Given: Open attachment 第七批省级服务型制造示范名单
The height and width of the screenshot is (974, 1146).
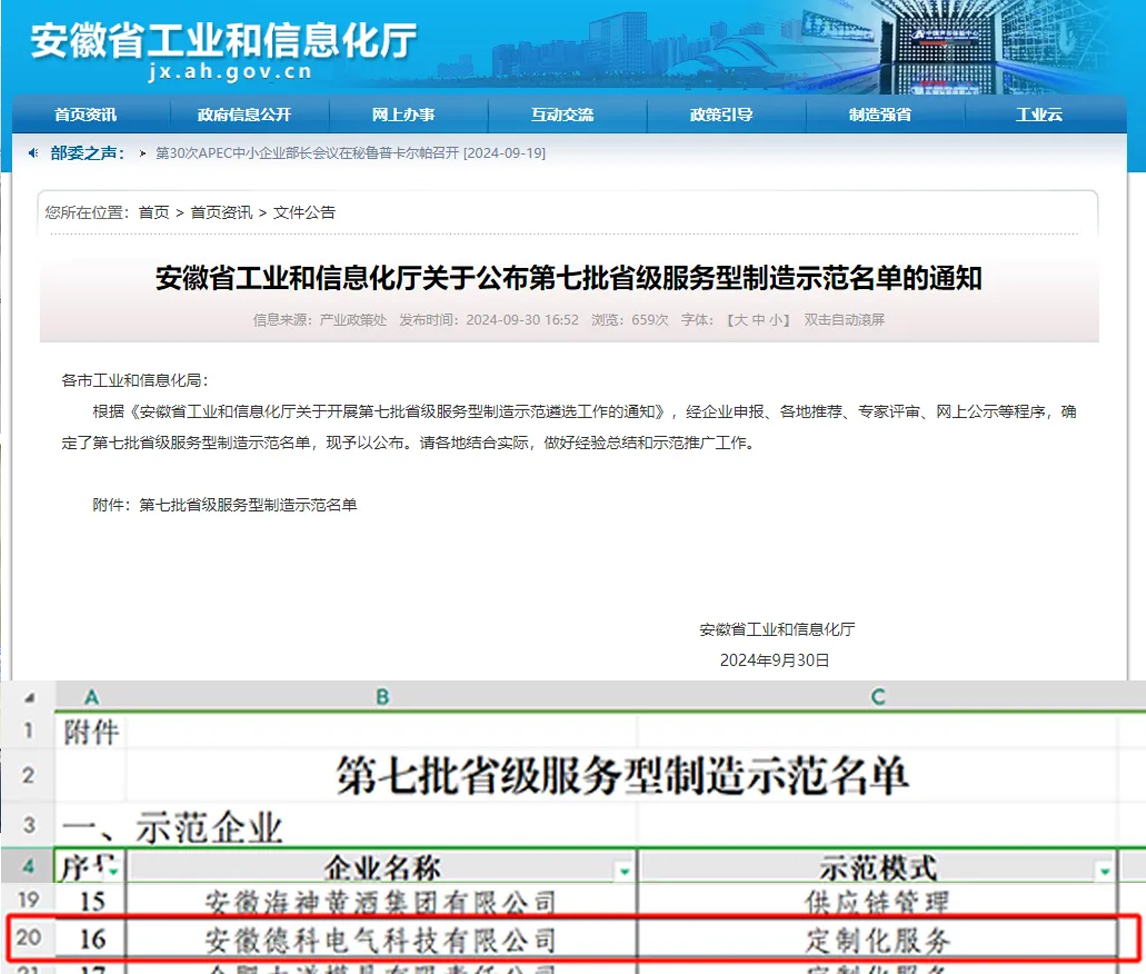Looking at the screenshot, I should click(x=248, y=505).
